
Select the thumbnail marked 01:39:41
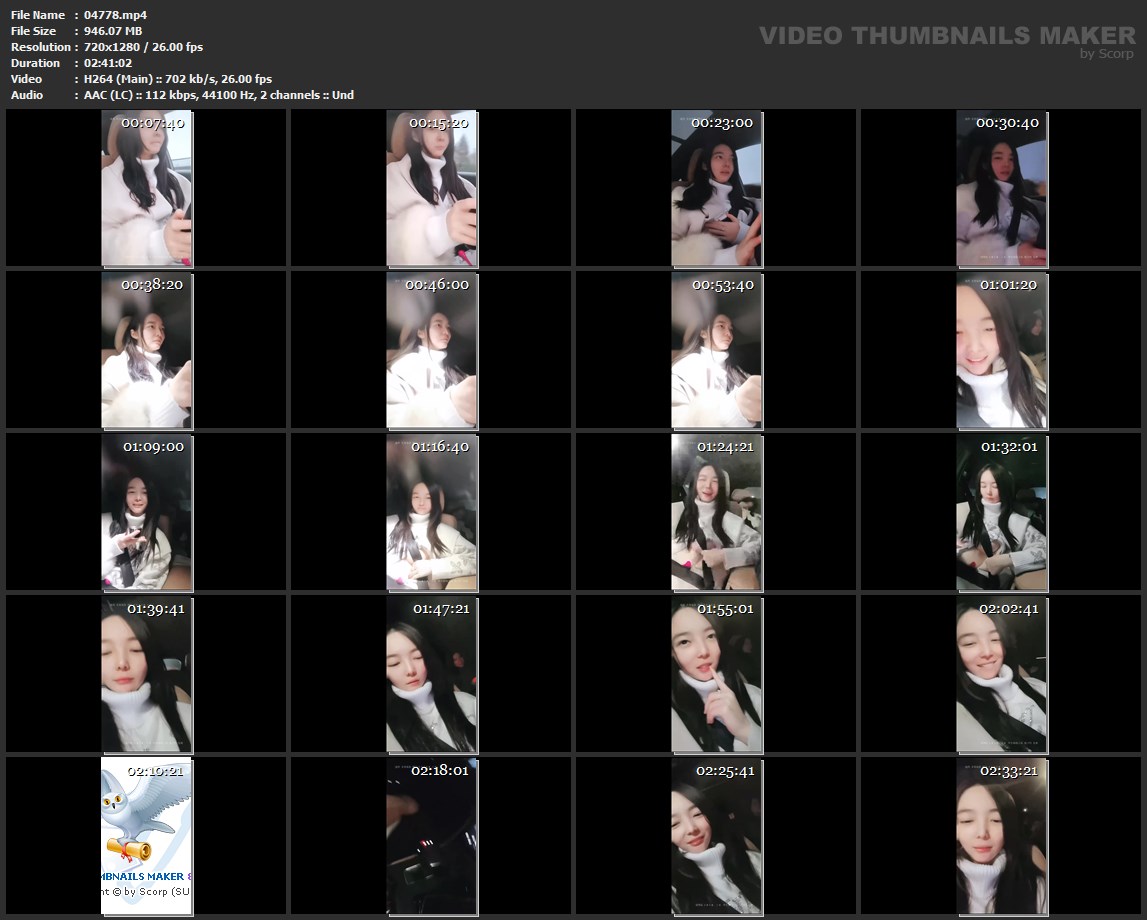(147, 674)
